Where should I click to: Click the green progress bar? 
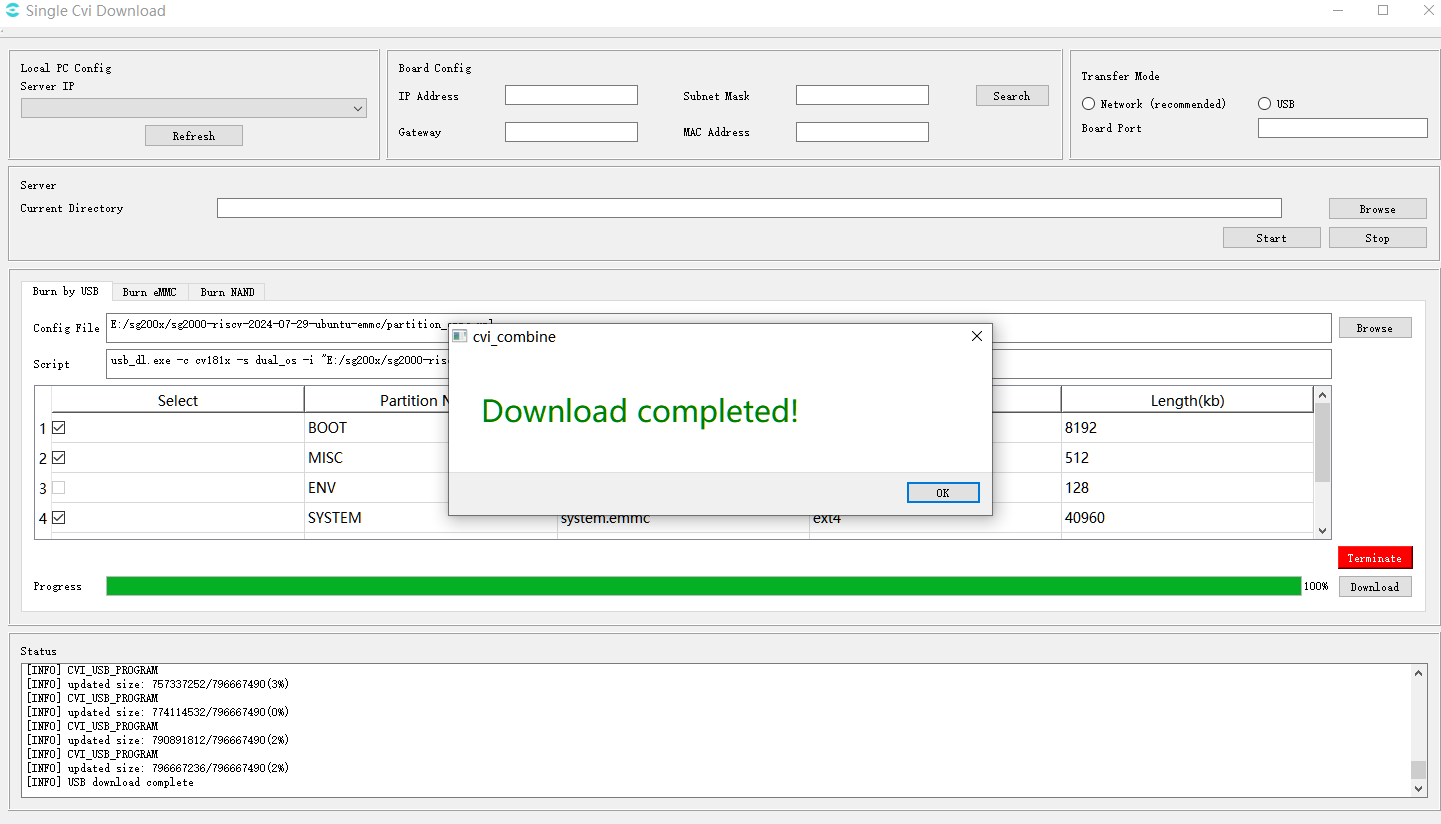pos(703,586)
